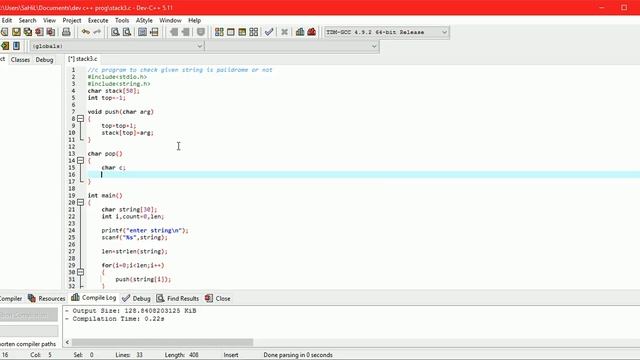Click the blue bookmark icon left of globals
This screenshot has width=640, height=360.
16,46
